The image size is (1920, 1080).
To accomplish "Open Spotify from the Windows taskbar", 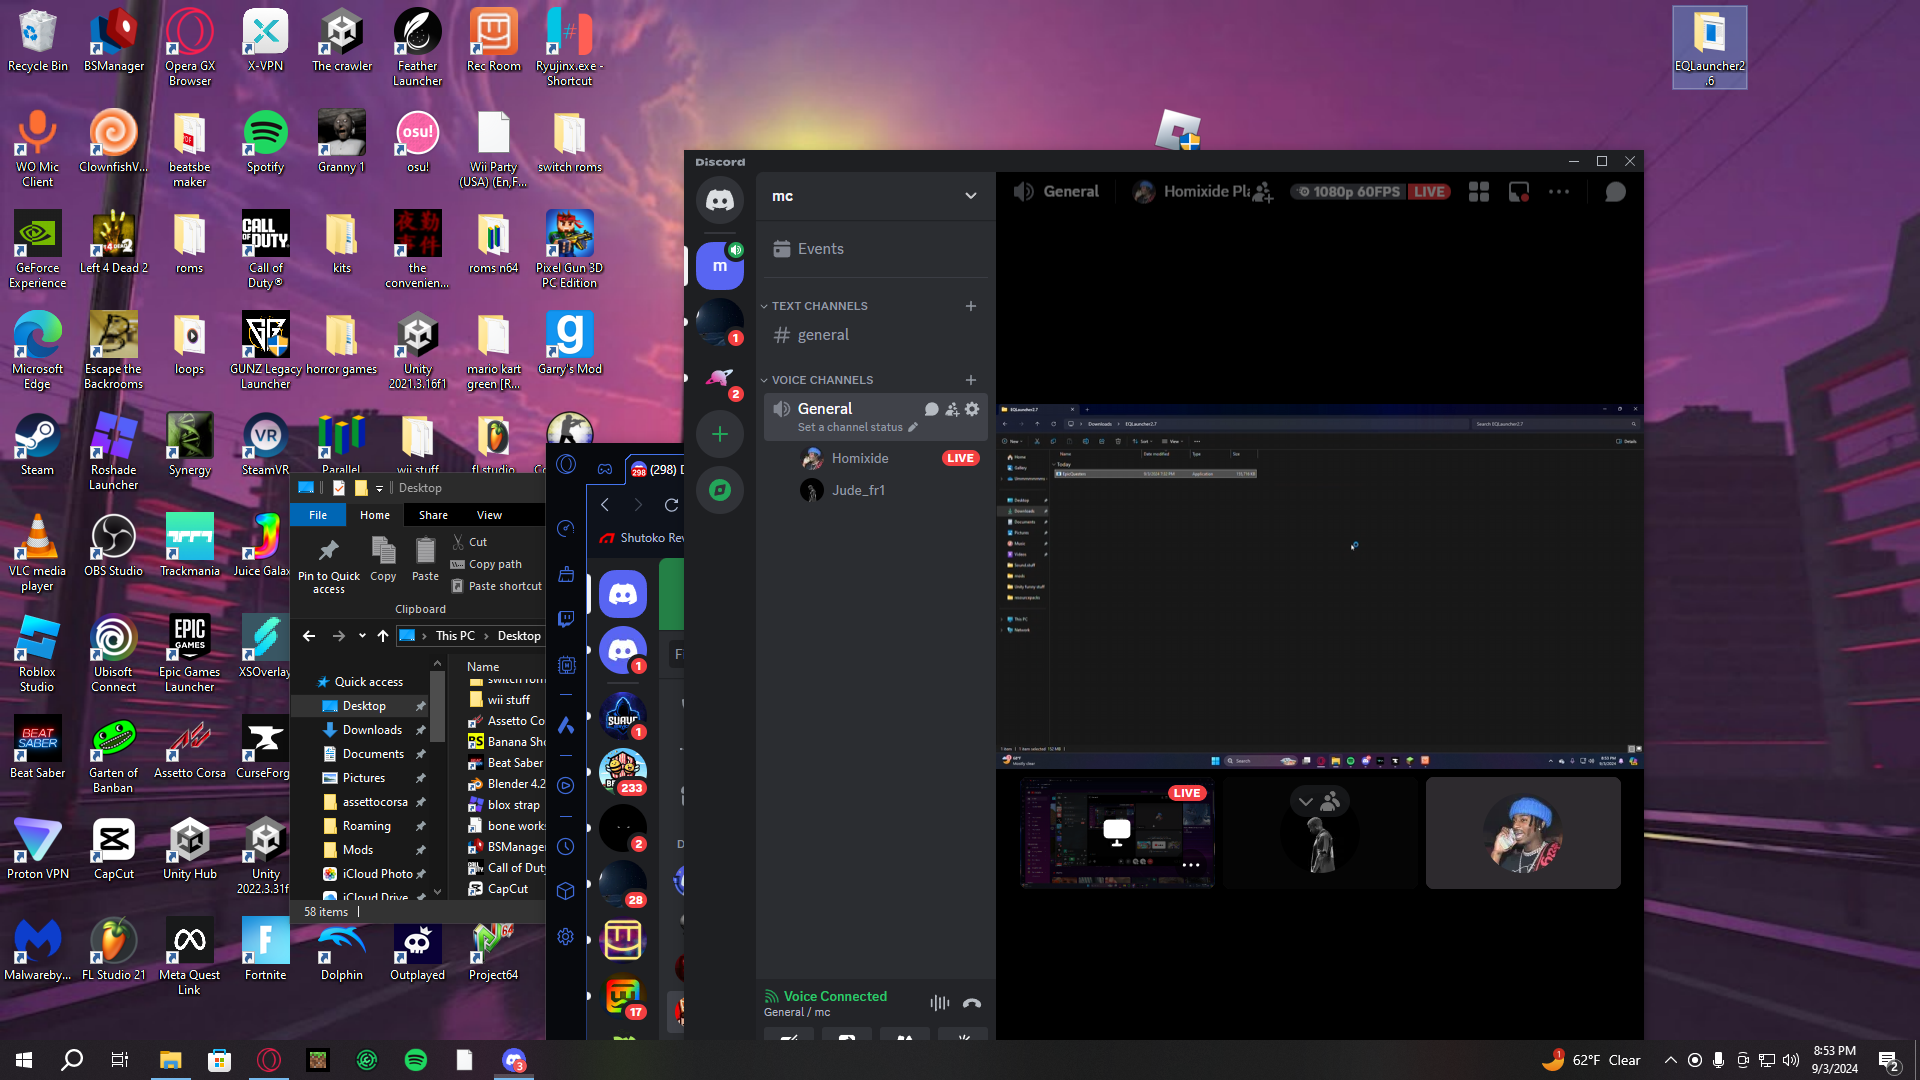I will 416,1060.
